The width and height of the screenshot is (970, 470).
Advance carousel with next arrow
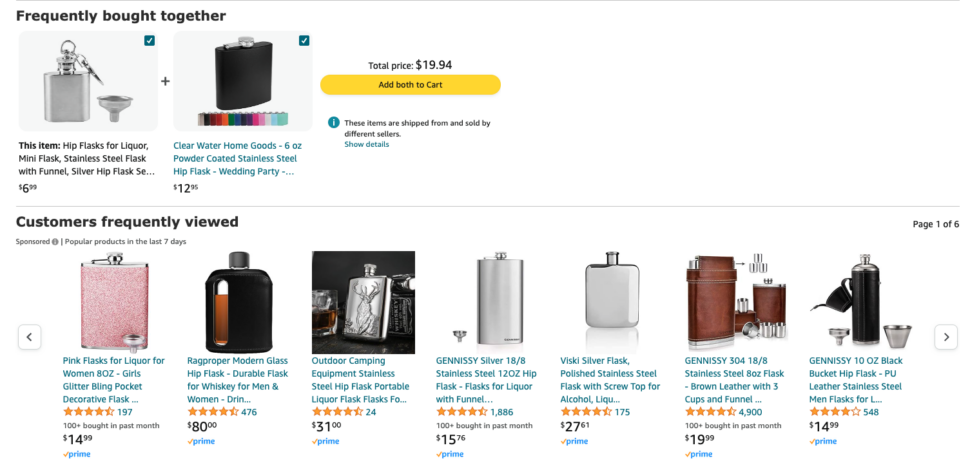point(945,337)
